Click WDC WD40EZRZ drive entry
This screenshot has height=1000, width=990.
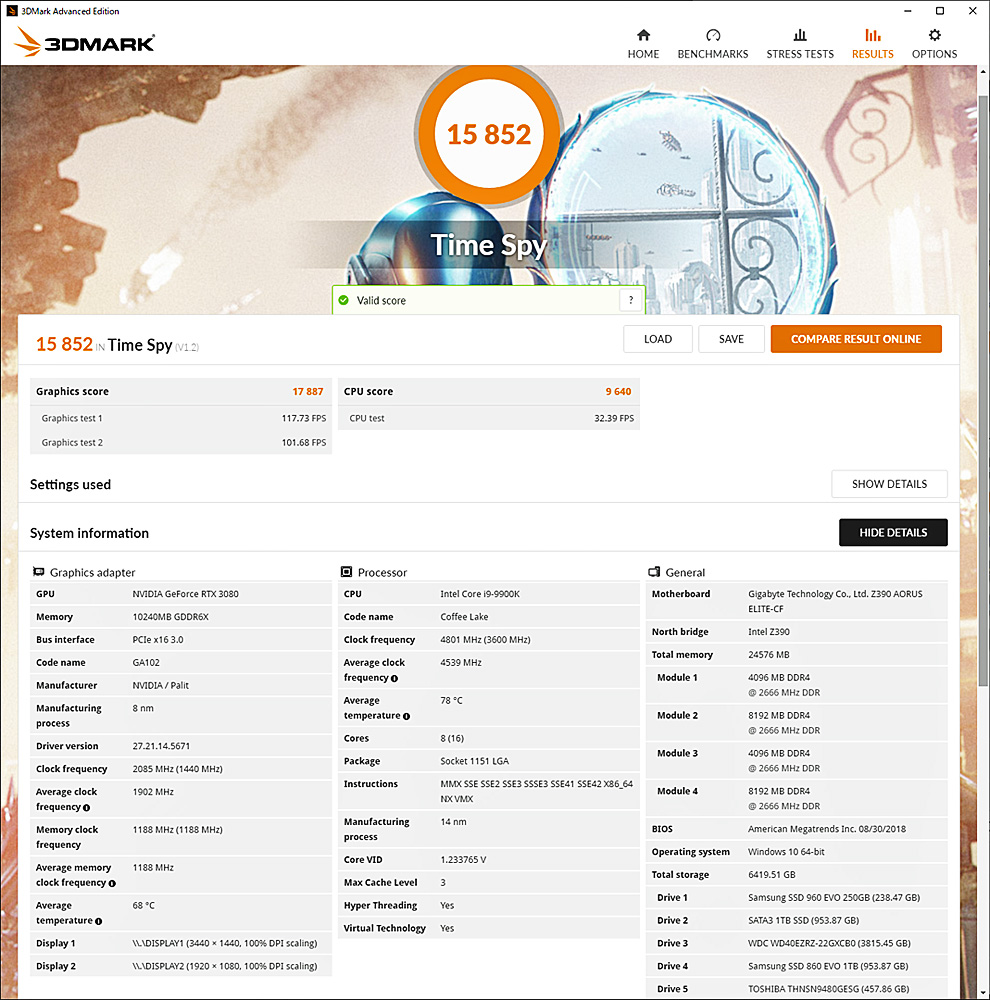(829, 943)
